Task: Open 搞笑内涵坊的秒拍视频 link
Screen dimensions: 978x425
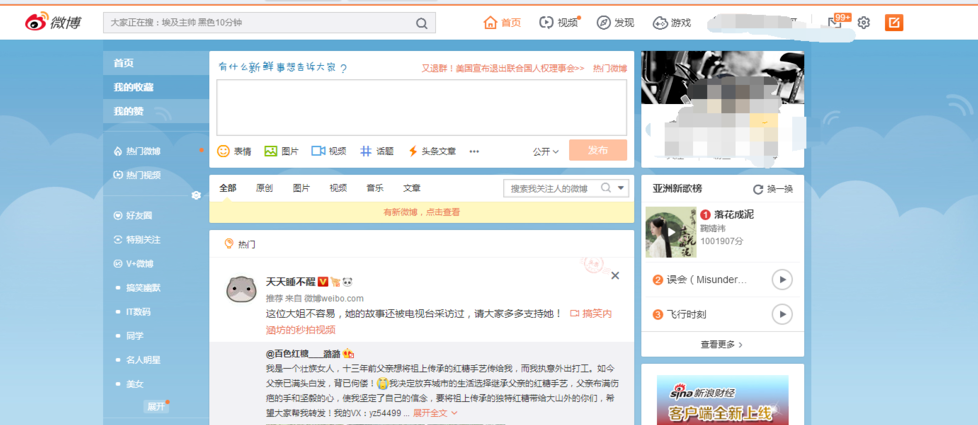Action: pyautogui.click(x=438, y=321)
